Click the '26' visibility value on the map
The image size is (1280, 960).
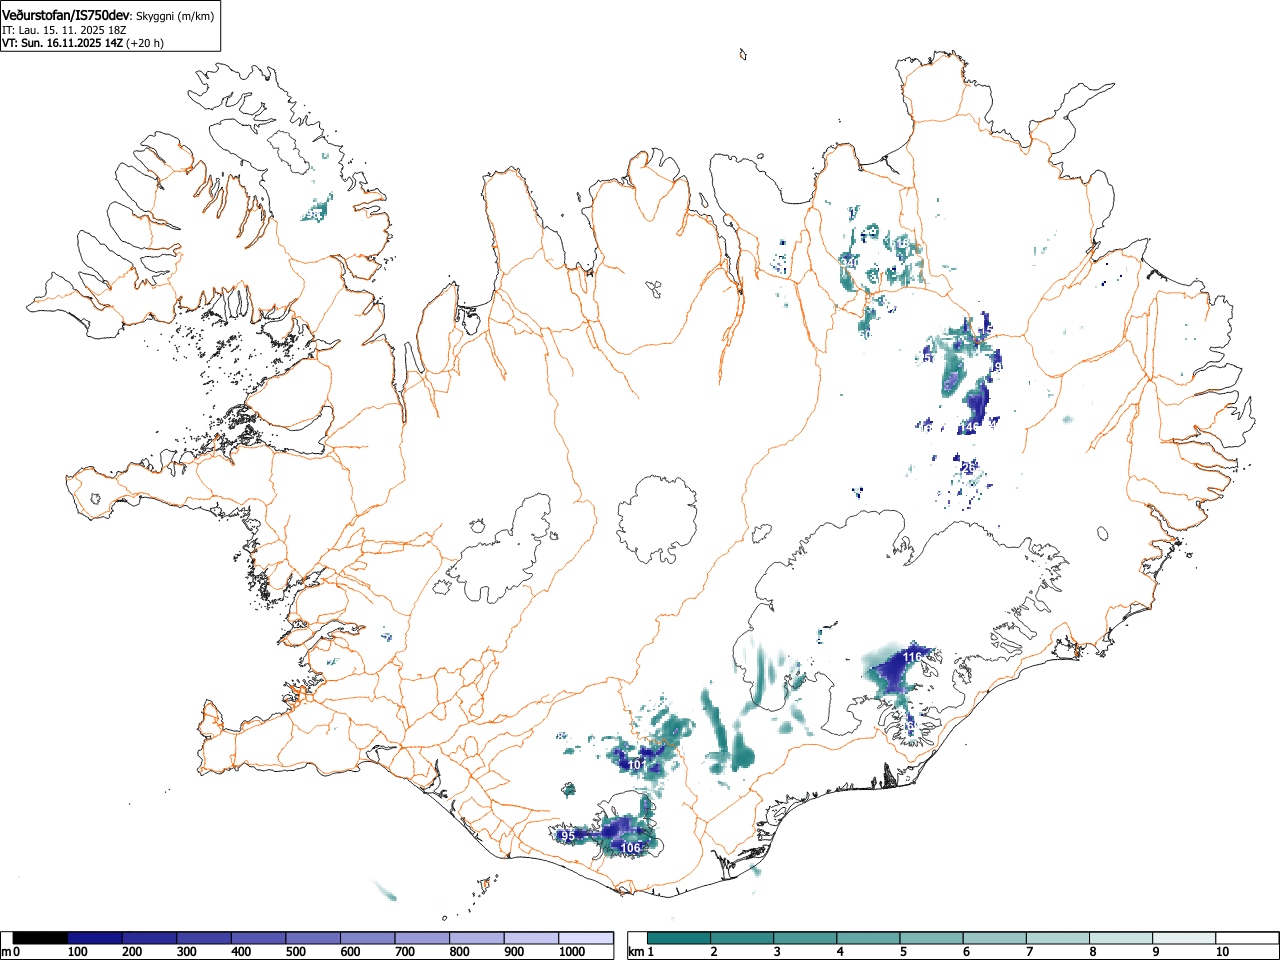pos(968,467)
